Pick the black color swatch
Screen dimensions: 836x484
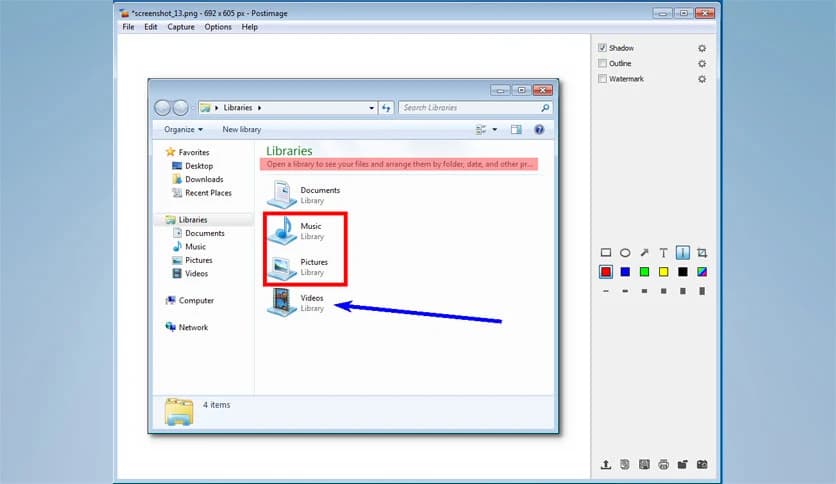pos(682,272)
